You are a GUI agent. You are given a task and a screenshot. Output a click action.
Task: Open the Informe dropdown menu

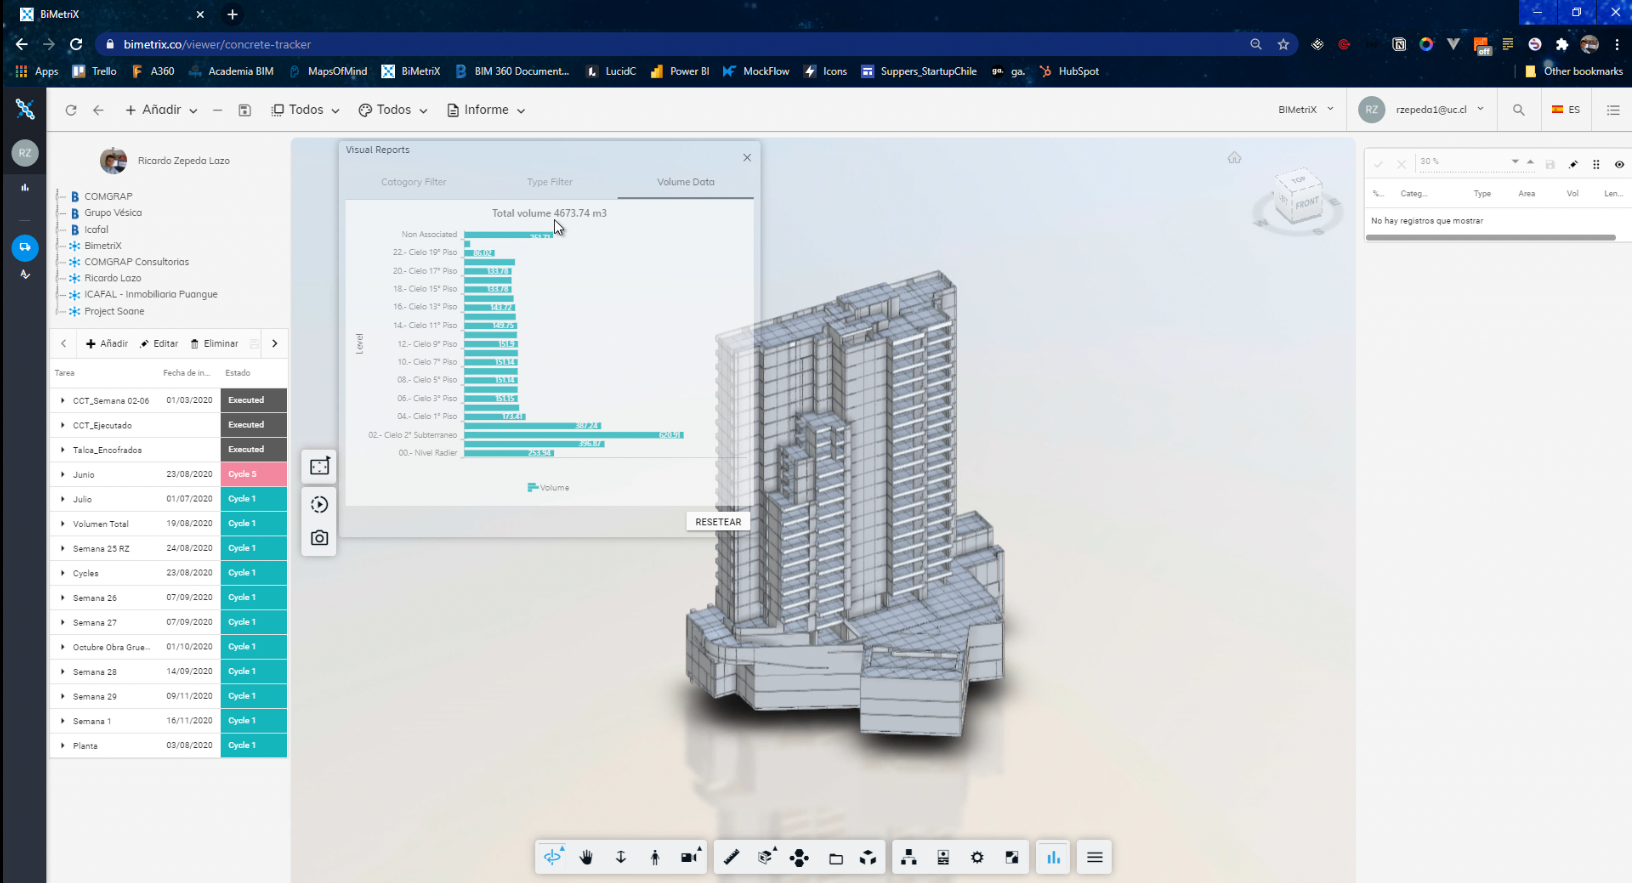point(486,110)
